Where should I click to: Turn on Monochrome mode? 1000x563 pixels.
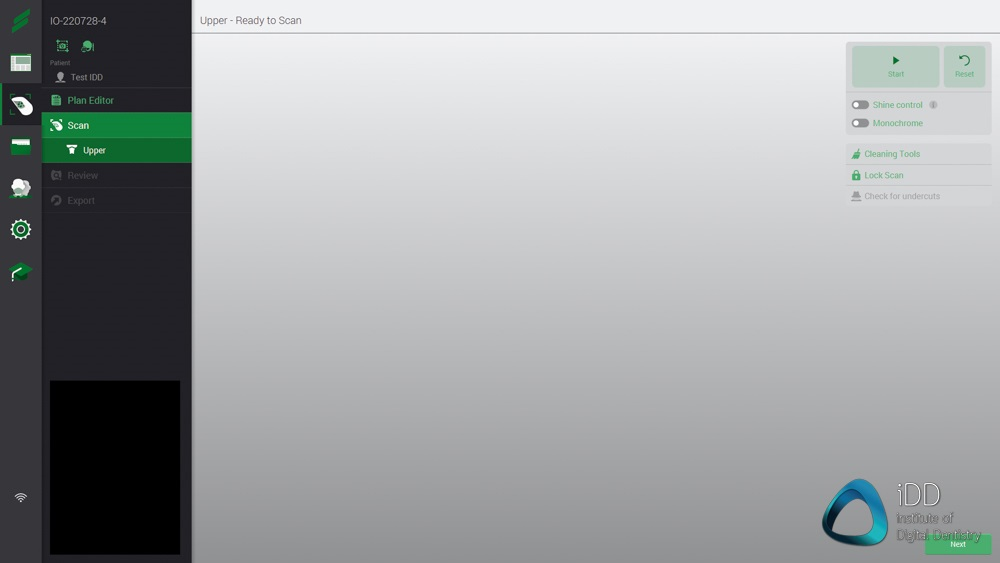pyautogui.click(x=860, y=123)
